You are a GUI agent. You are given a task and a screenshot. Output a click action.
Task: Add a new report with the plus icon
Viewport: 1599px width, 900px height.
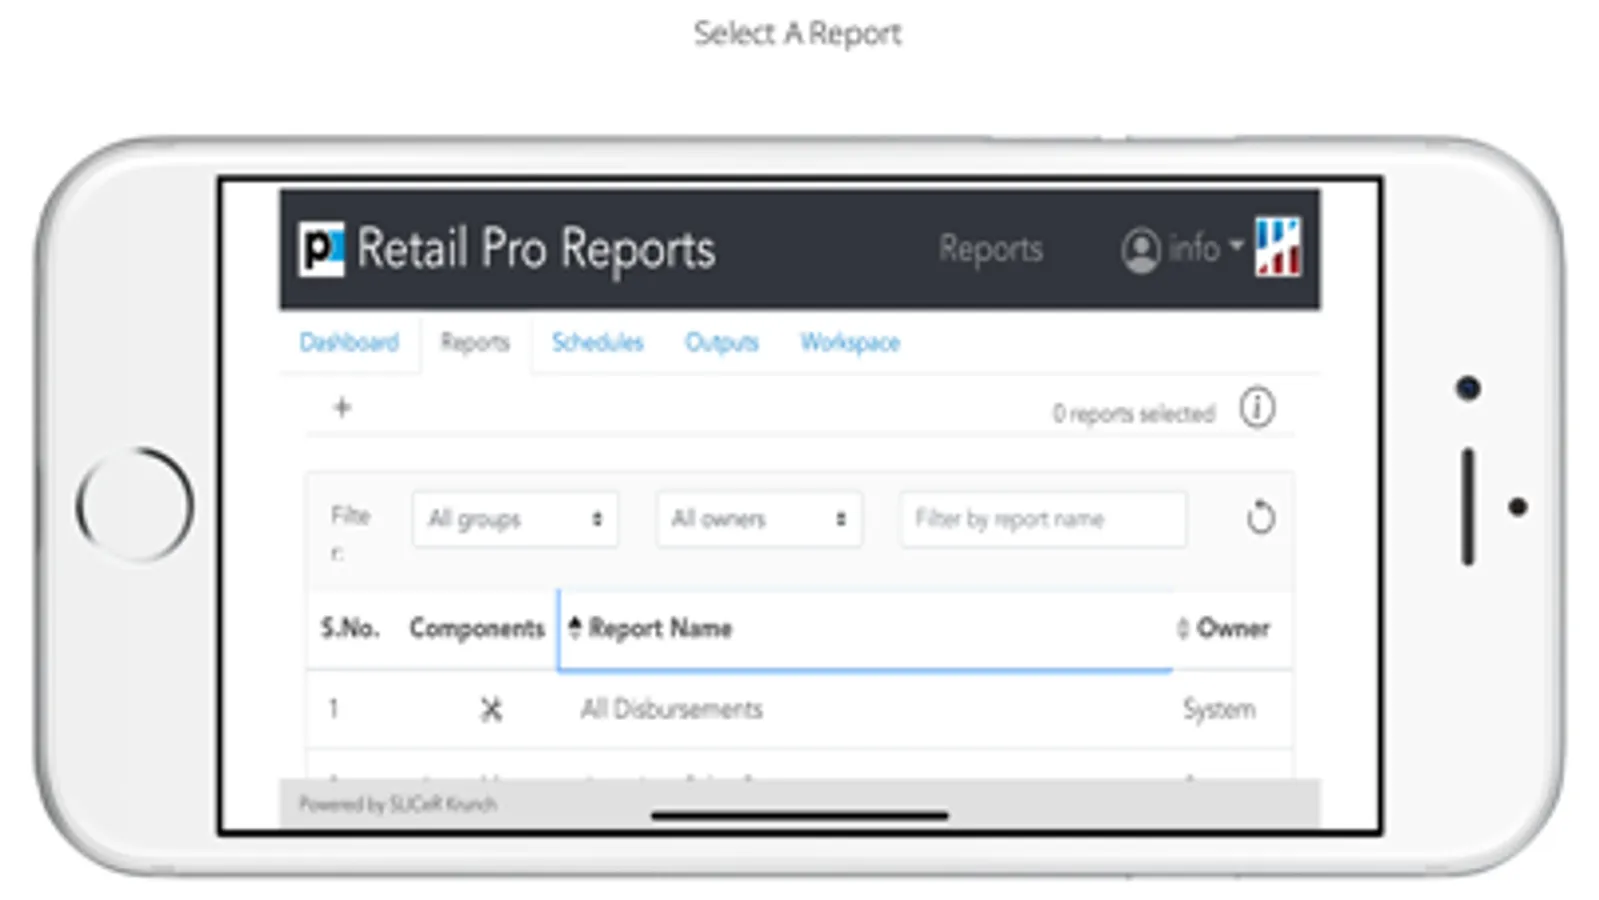342,407
